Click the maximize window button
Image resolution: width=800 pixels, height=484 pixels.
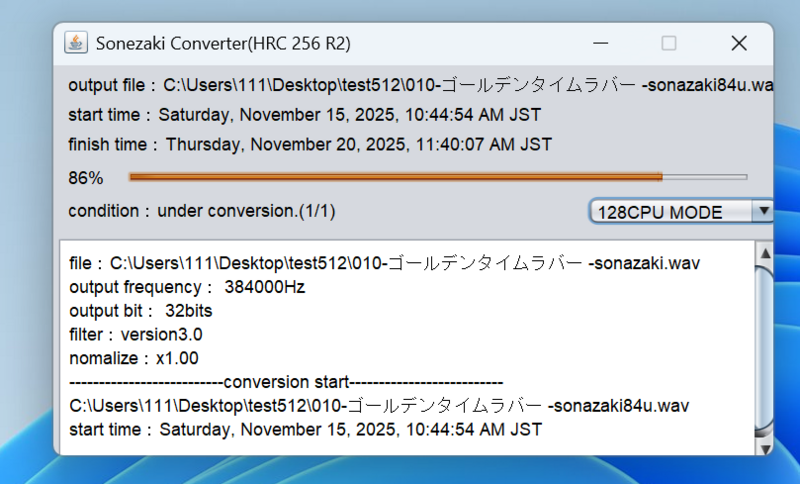669,43
